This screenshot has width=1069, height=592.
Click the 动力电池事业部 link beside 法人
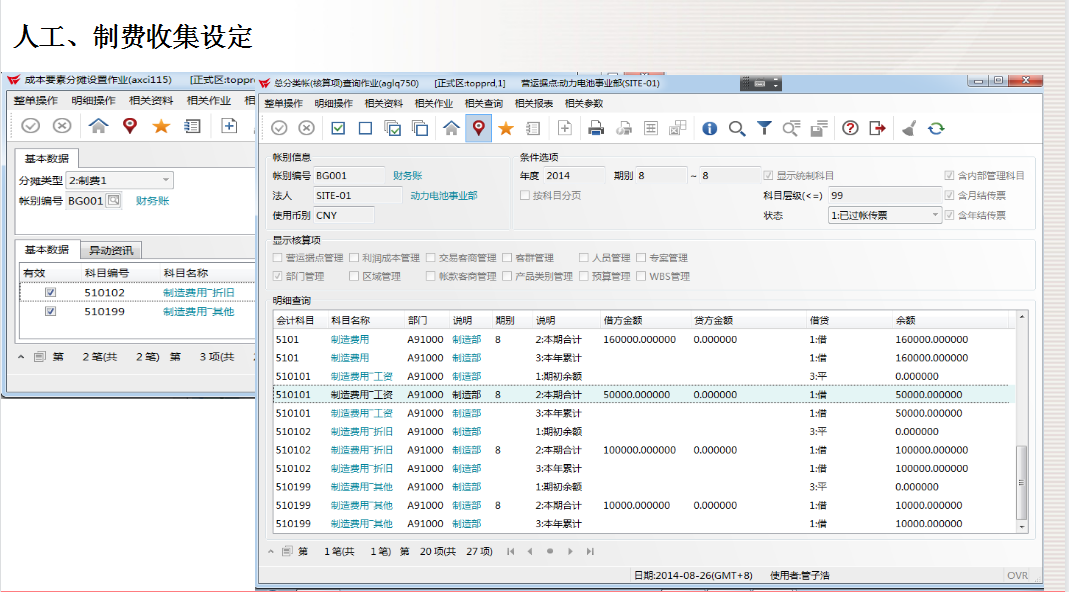pyautogui.click(x=444, y=195)
